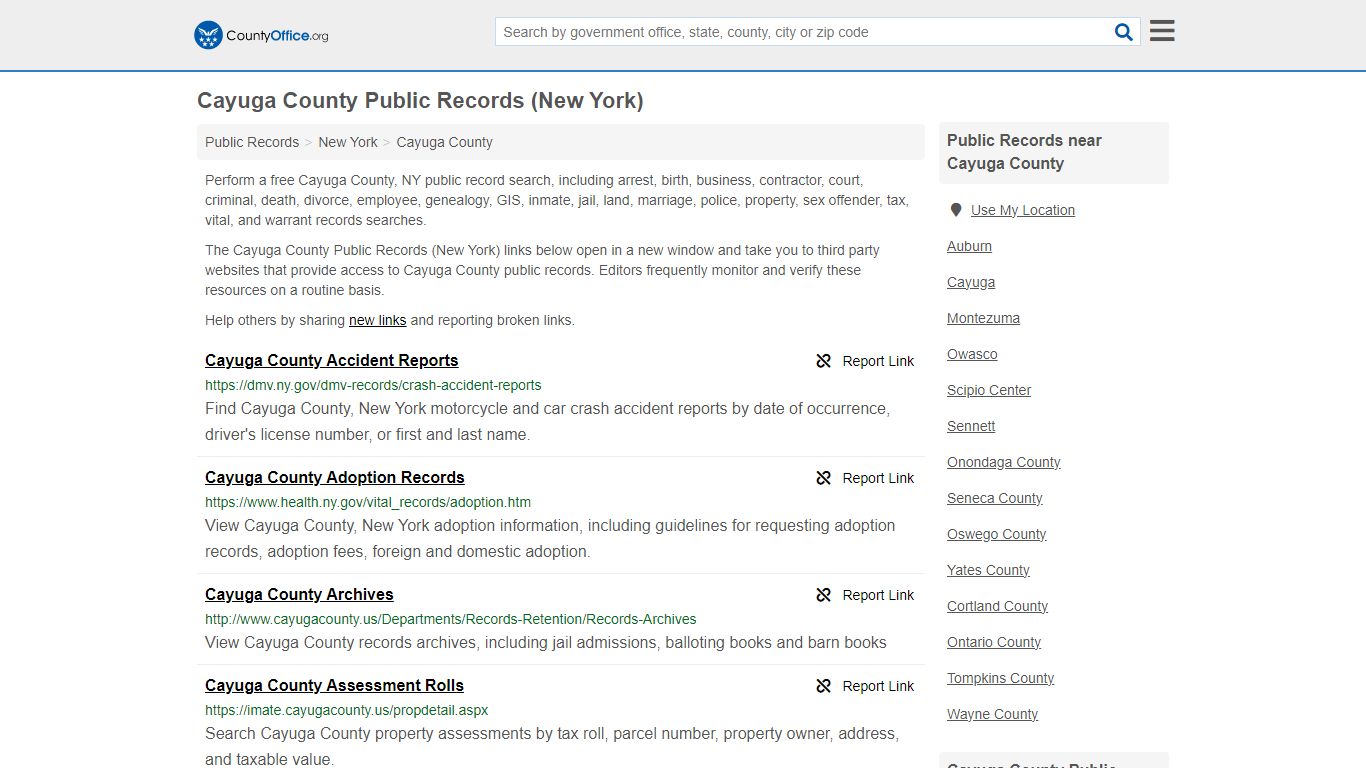The image size is (1366, 768).
Task: Open Cayuga County Adoption Records
Action: click(x=335, y=477)
